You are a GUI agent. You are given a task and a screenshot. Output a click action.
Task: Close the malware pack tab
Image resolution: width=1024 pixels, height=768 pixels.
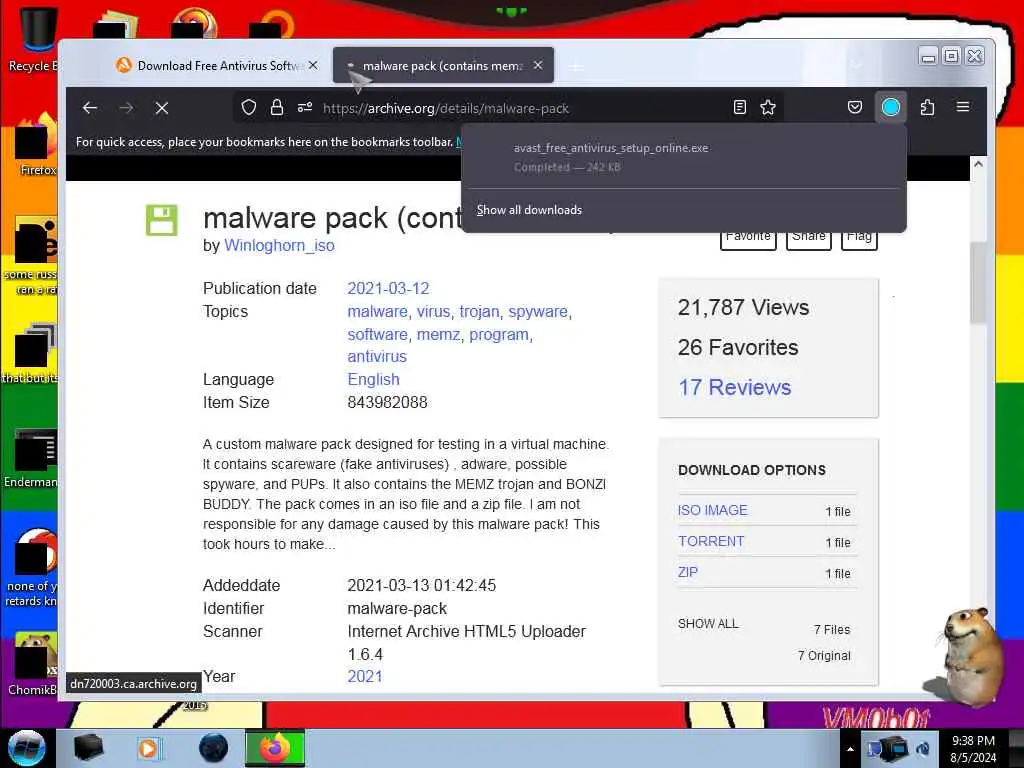(538, 65)
